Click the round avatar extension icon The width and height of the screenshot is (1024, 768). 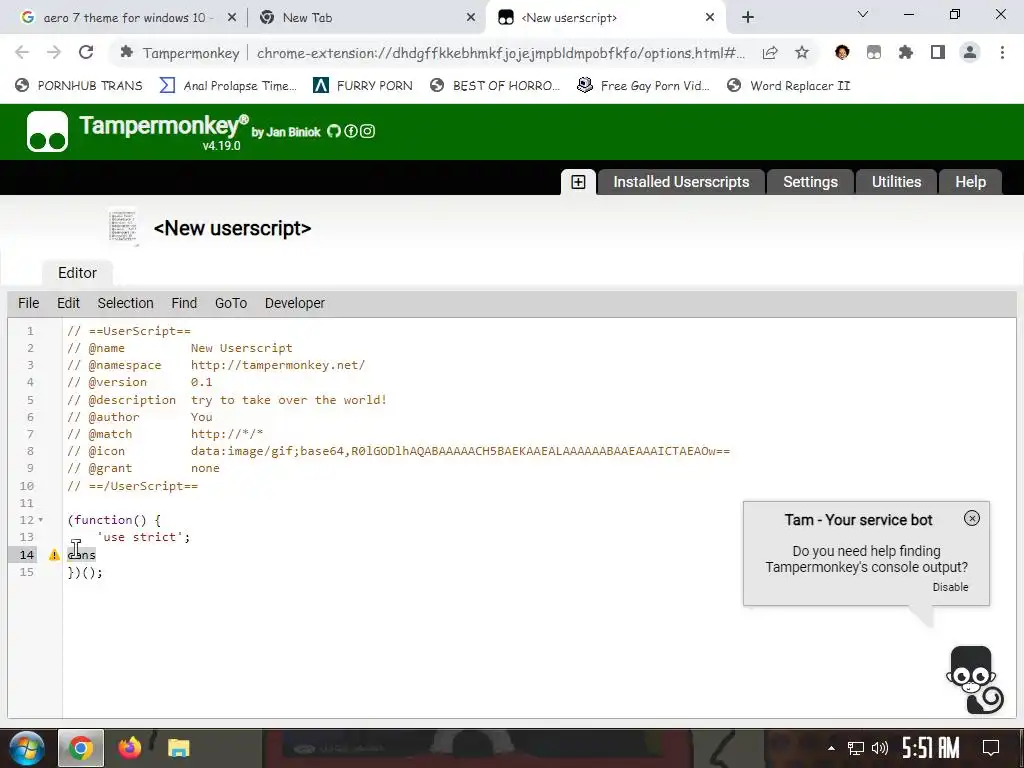click(x=842, y=52)
